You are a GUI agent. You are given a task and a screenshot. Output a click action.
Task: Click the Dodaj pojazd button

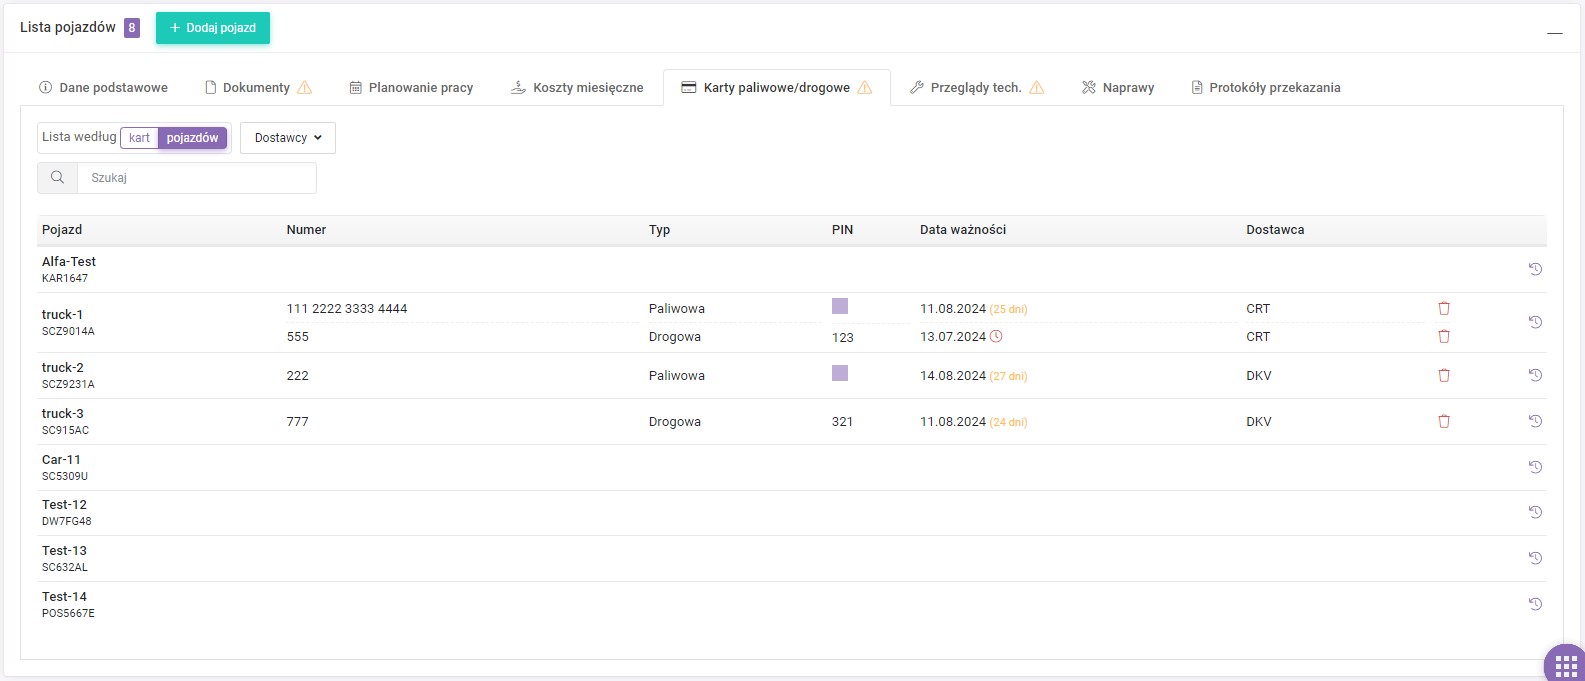213,28
